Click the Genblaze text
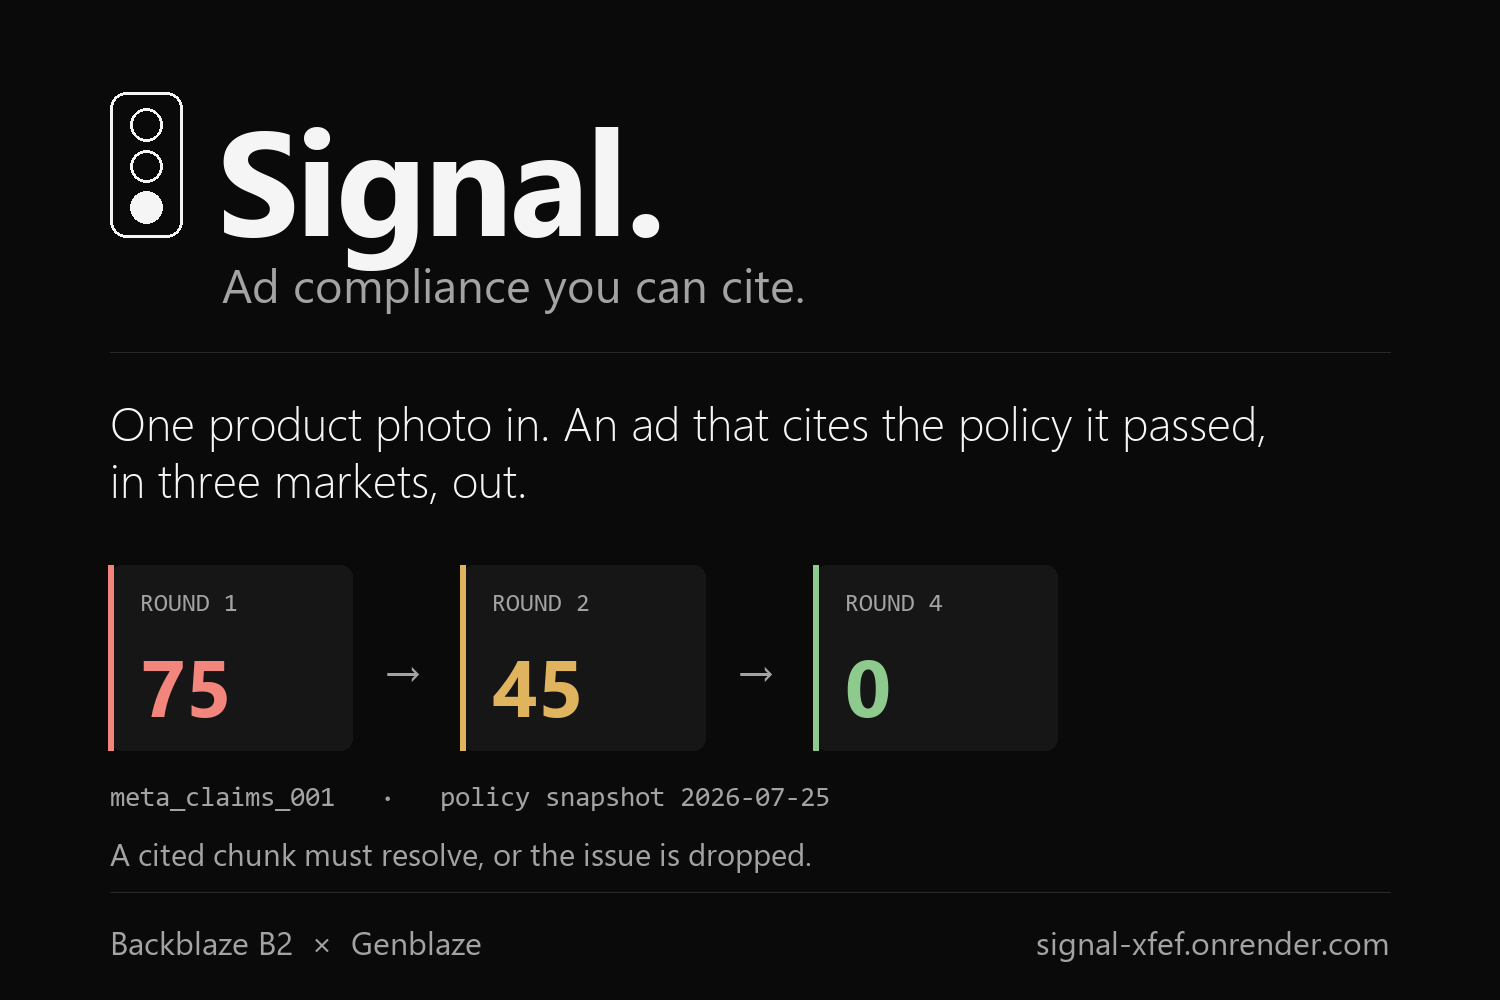 pos(416,945)
